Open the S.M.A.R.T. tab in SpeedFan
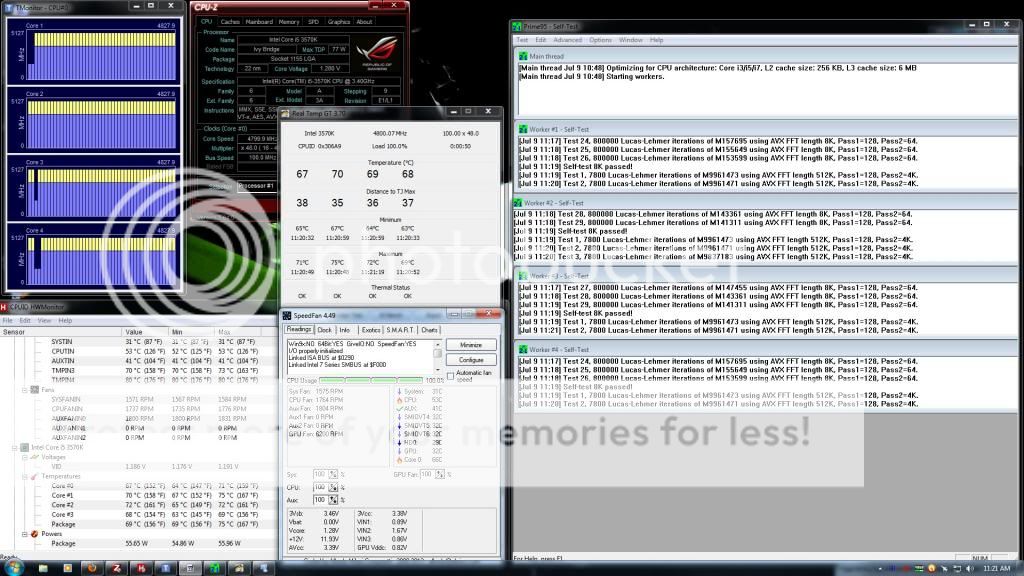The image size is (1024, 576). tap(400, 330)
